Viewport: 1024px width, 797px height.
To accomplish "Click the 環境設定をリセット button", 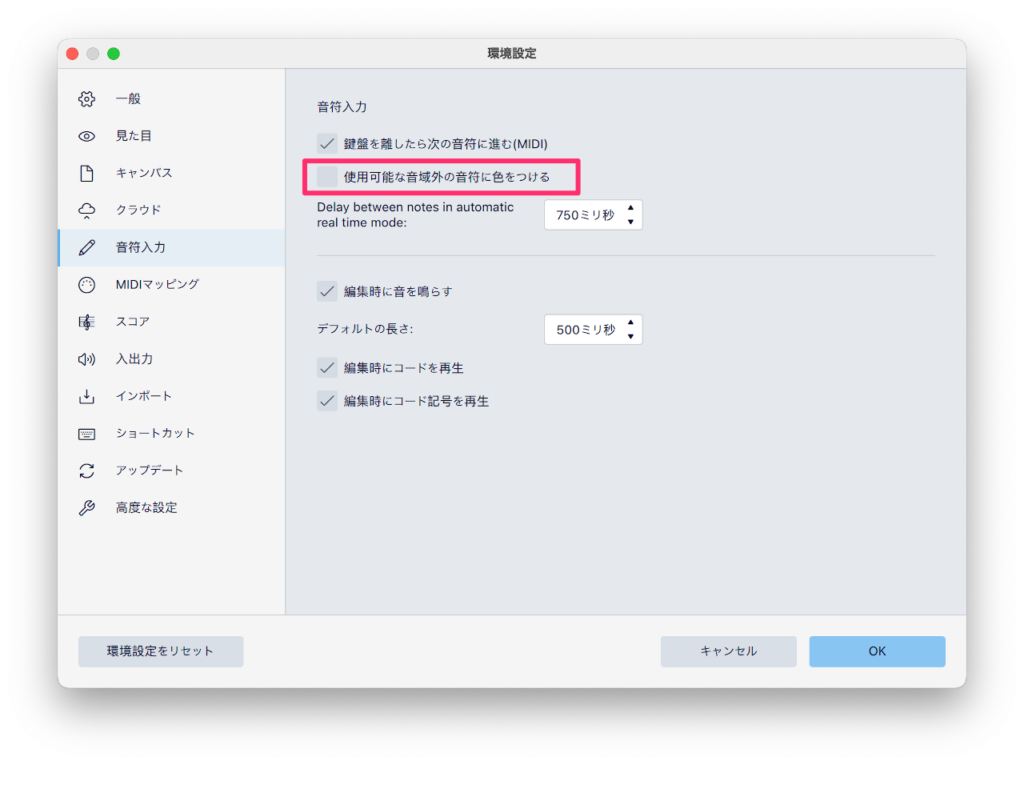I will [x=161, y=651].
